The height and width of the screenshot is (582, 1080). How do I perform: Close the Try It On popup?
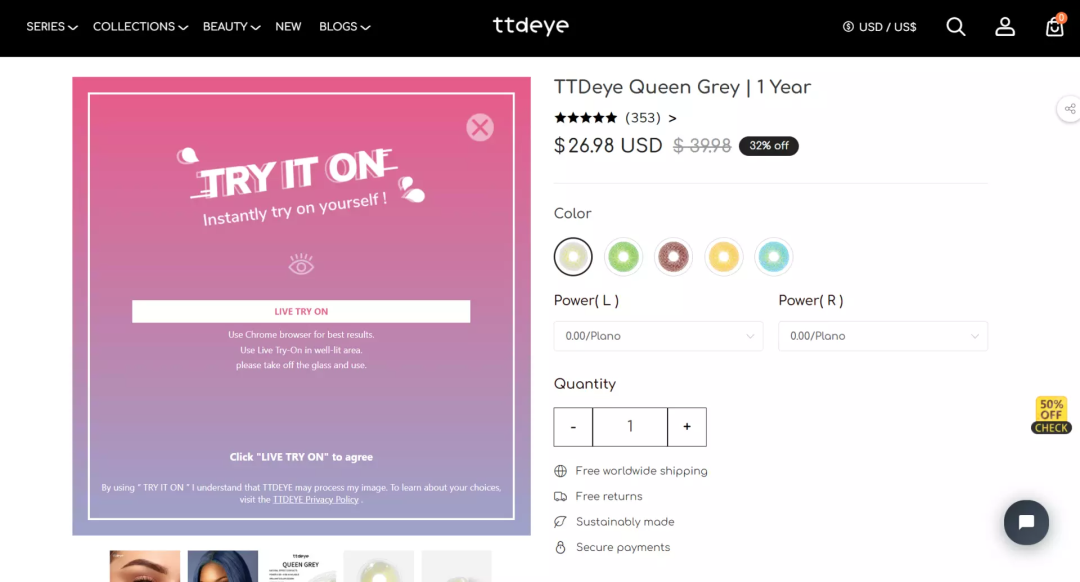pyautogui.click(x=479, y=127)
